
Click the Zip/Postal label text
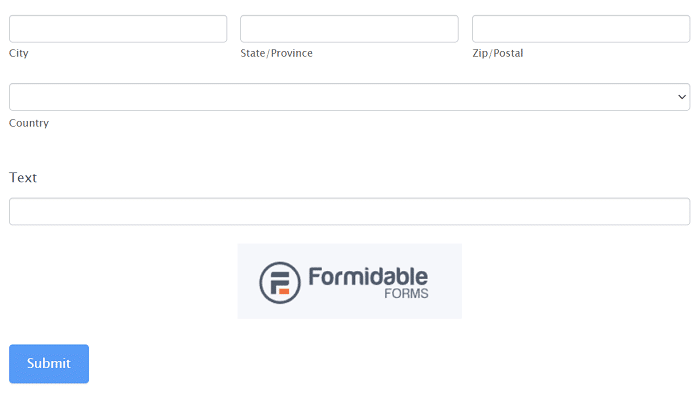498,53
